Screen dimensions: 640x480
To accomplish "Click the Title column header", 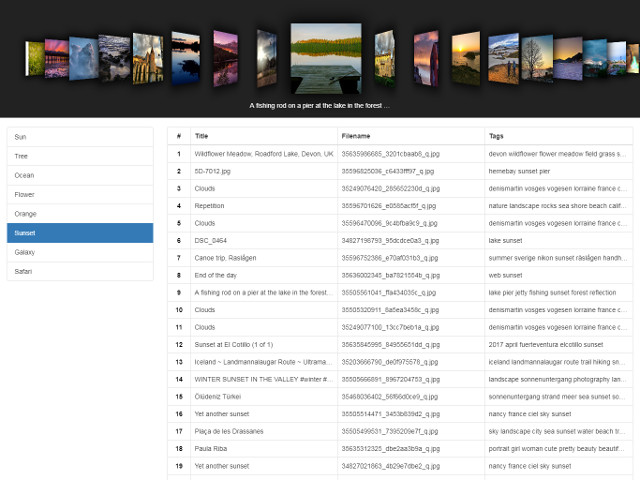I will click(202, 135).
